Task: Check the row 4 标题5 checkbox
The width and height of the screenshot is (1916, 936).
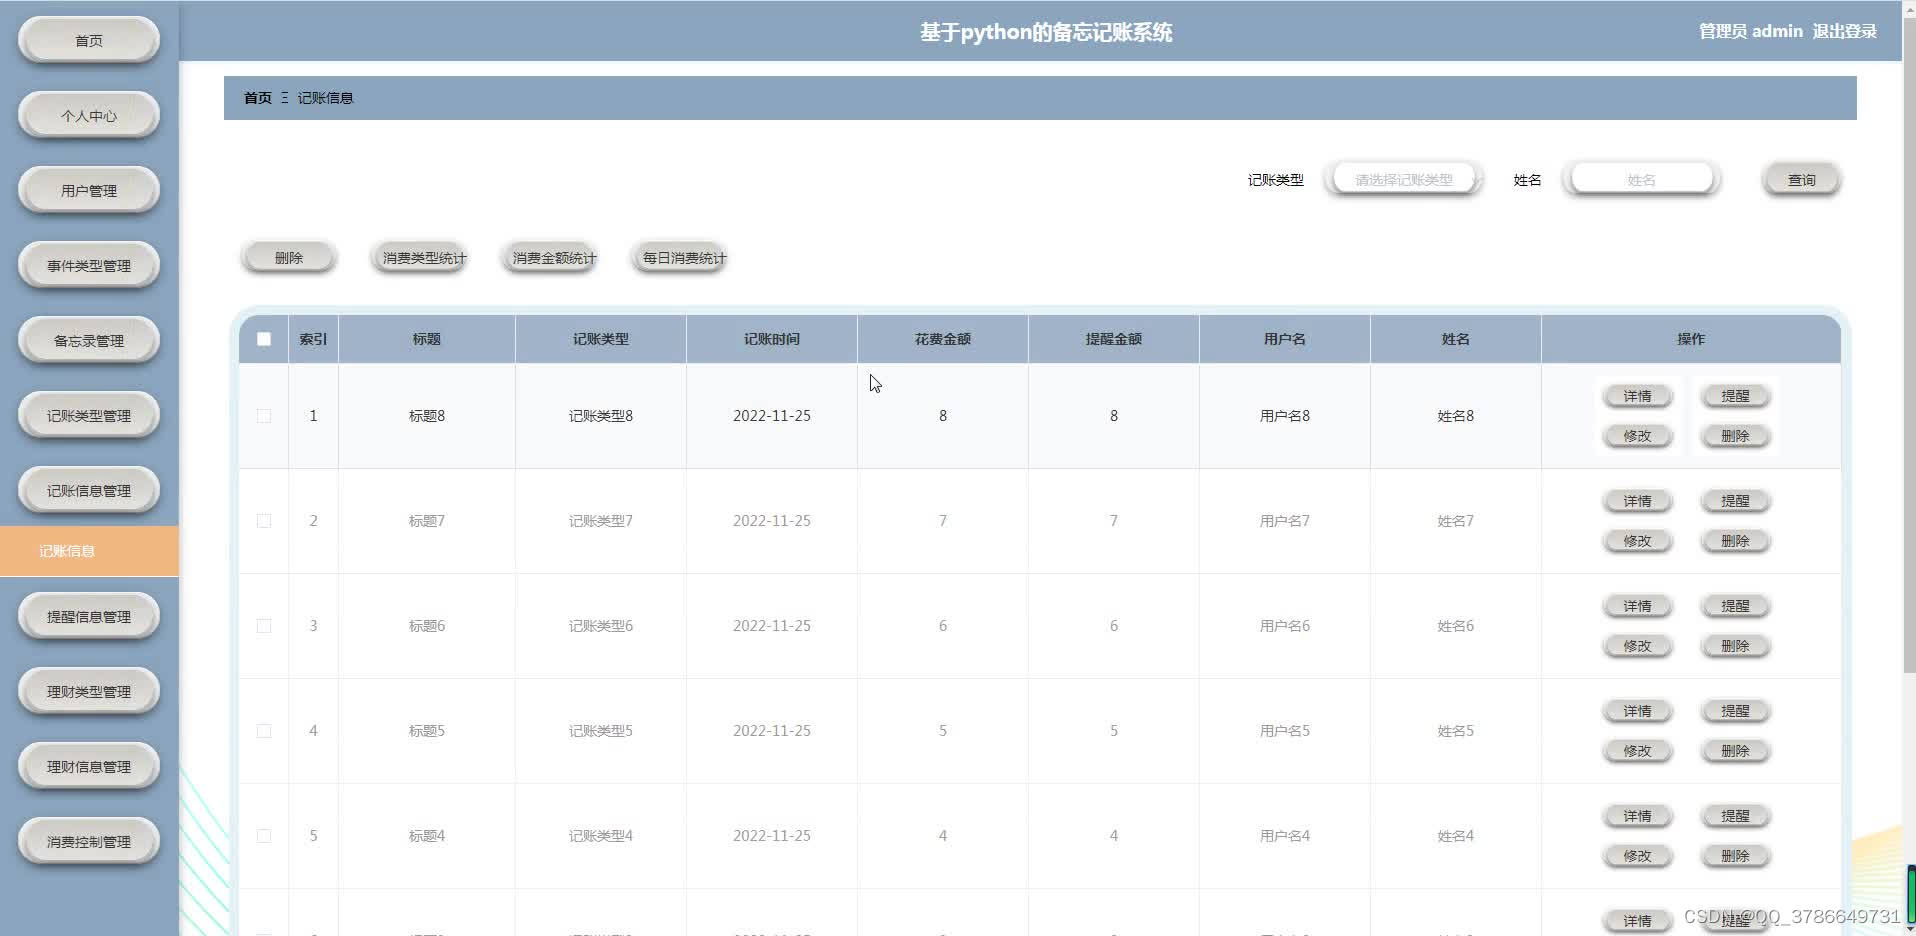Action: pyautogui.click(x=264, y=731)
